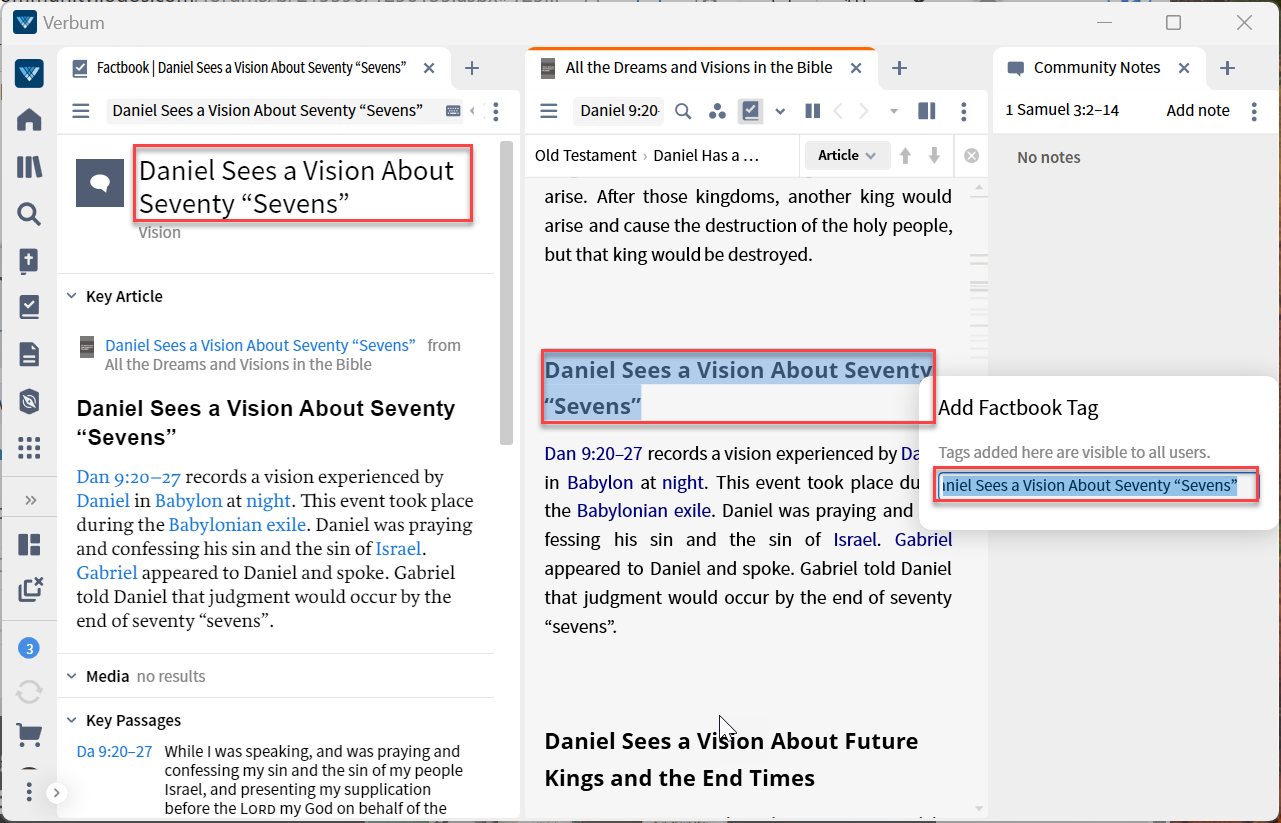Add new tab beside Dreams and Visions tab
Viewport: 1281px width, 823px height.
pyautogui.click(x=899, y=68)
